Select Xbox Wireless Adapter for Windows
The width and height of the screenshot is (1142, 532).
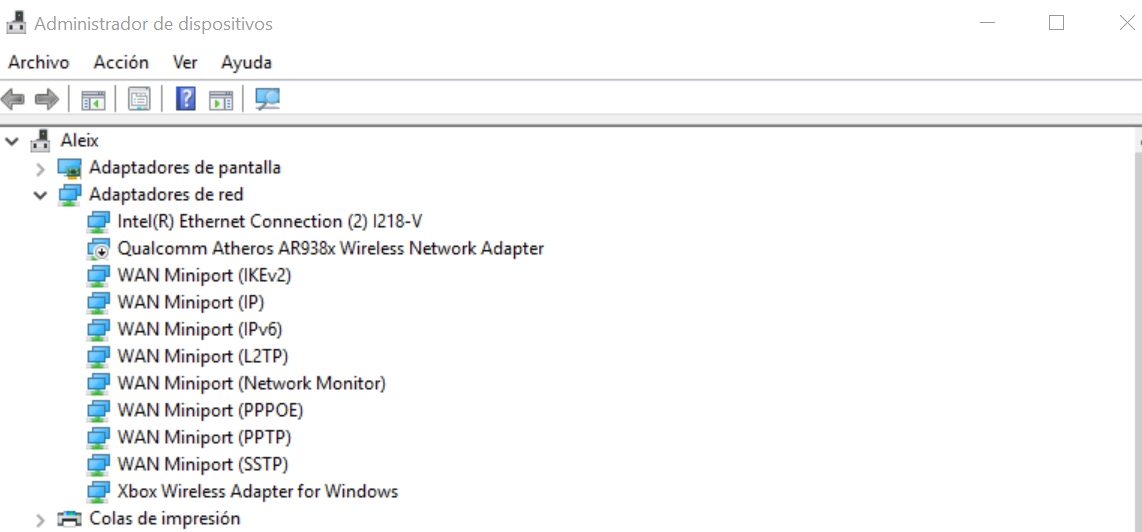[258, 491]
